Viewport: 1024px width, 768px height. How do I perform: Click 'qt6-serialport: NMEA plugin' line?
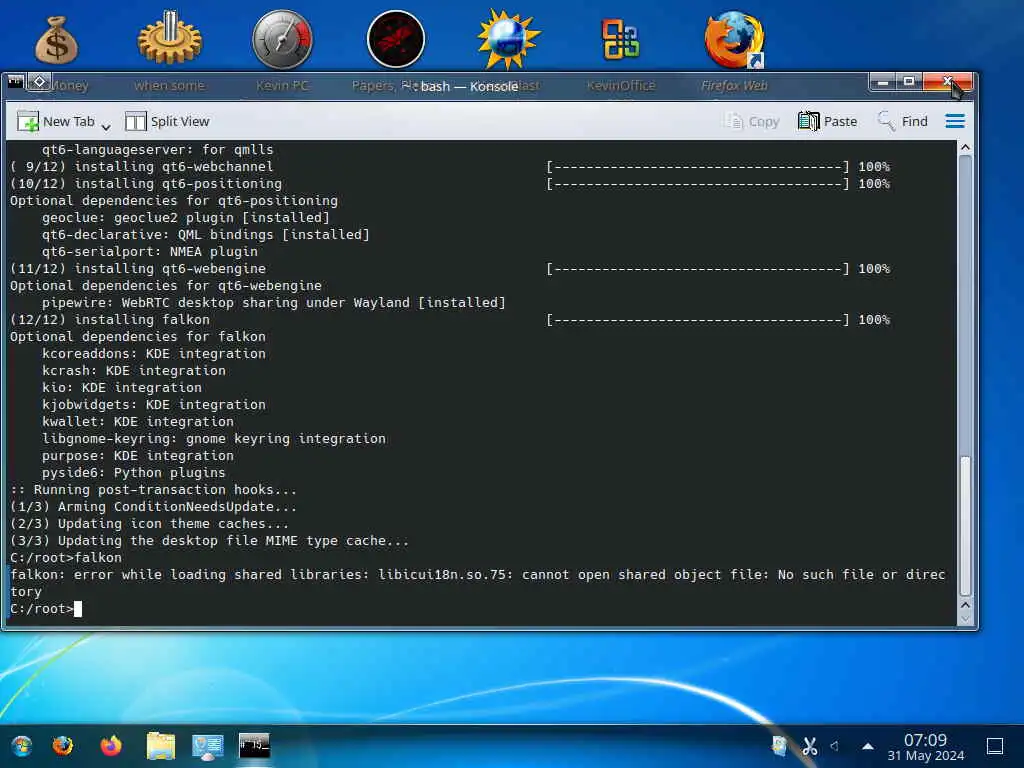point(150,251)
